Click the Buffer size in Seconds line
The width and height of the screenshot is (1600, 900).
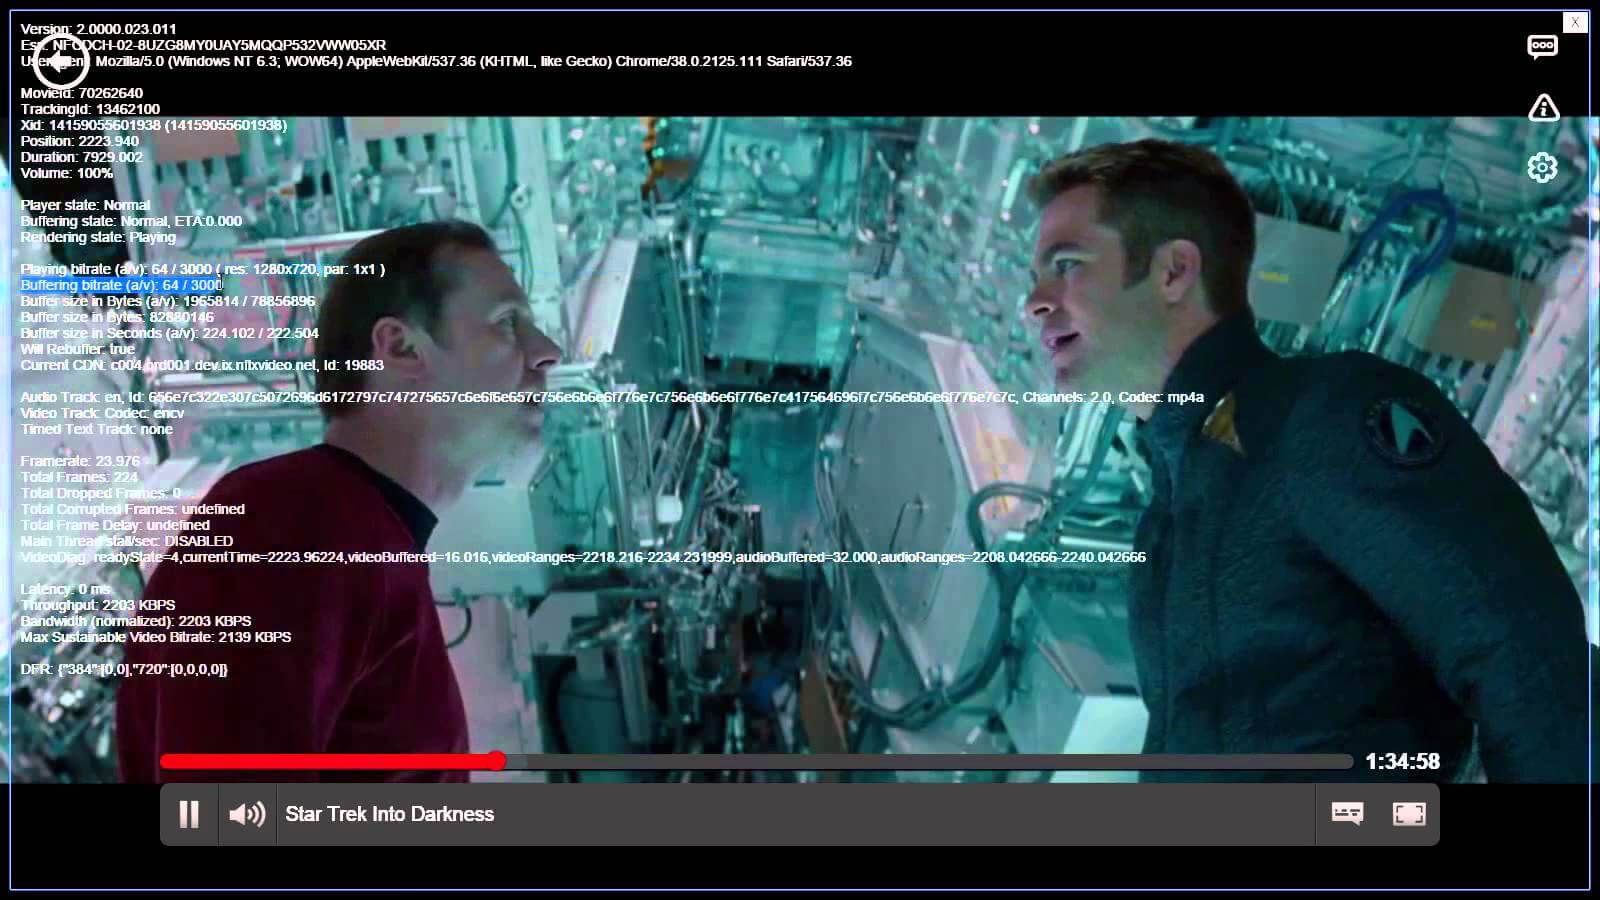click(170, 333)
